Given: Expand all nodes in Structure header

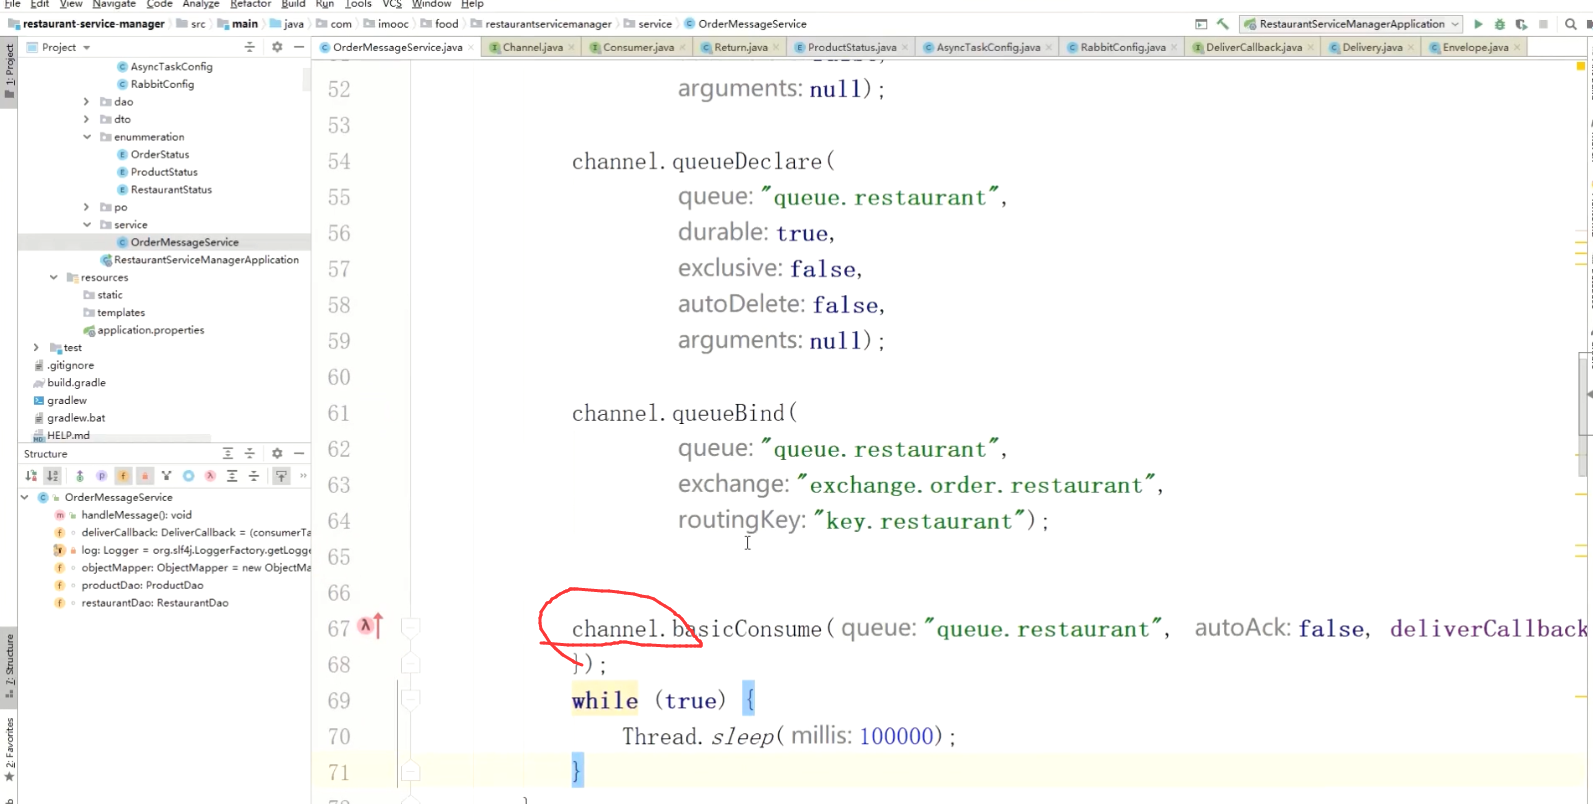Looking at the screenshot, I should [228, 453].
